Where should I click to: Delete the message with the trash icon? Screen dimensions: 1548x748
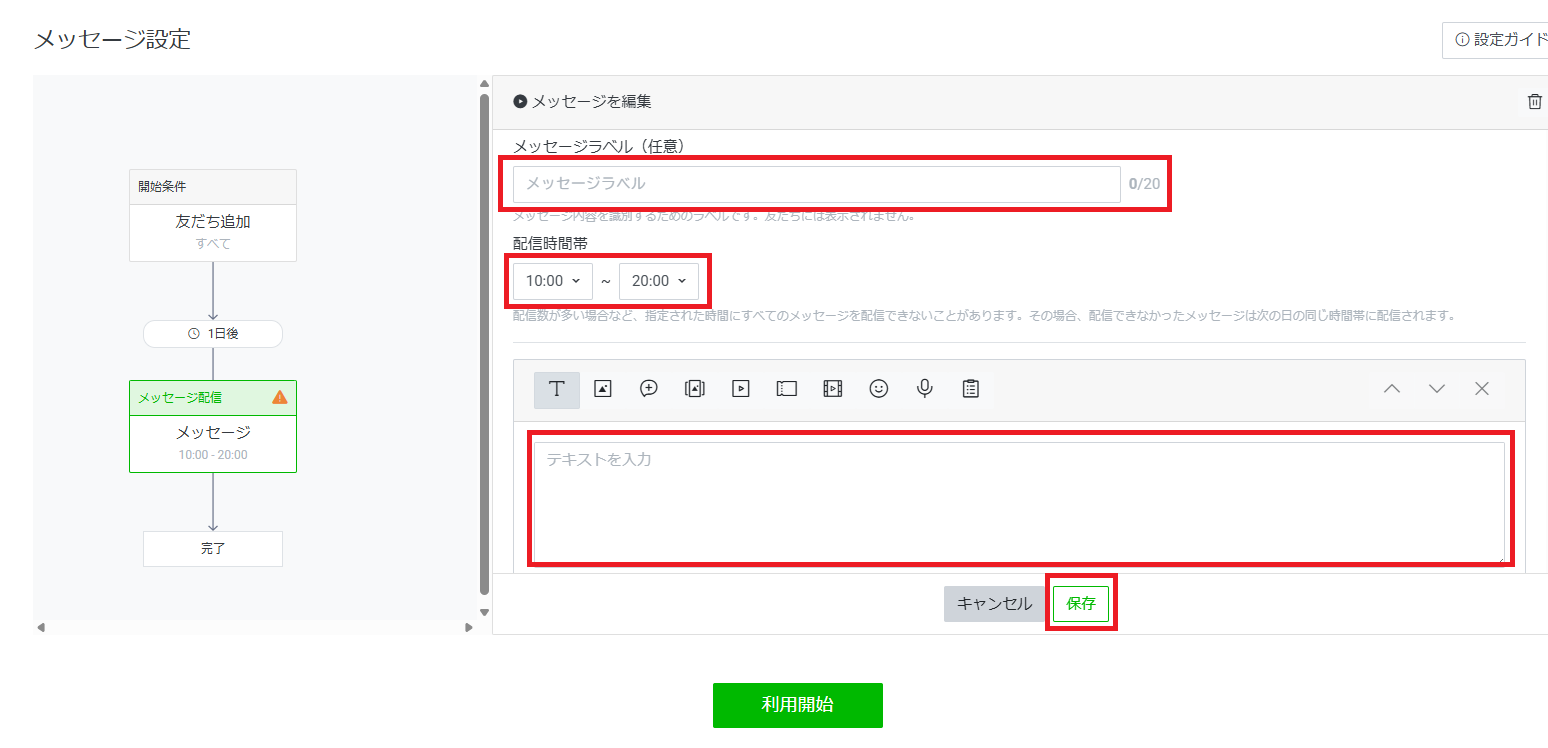pos(1535,101)
